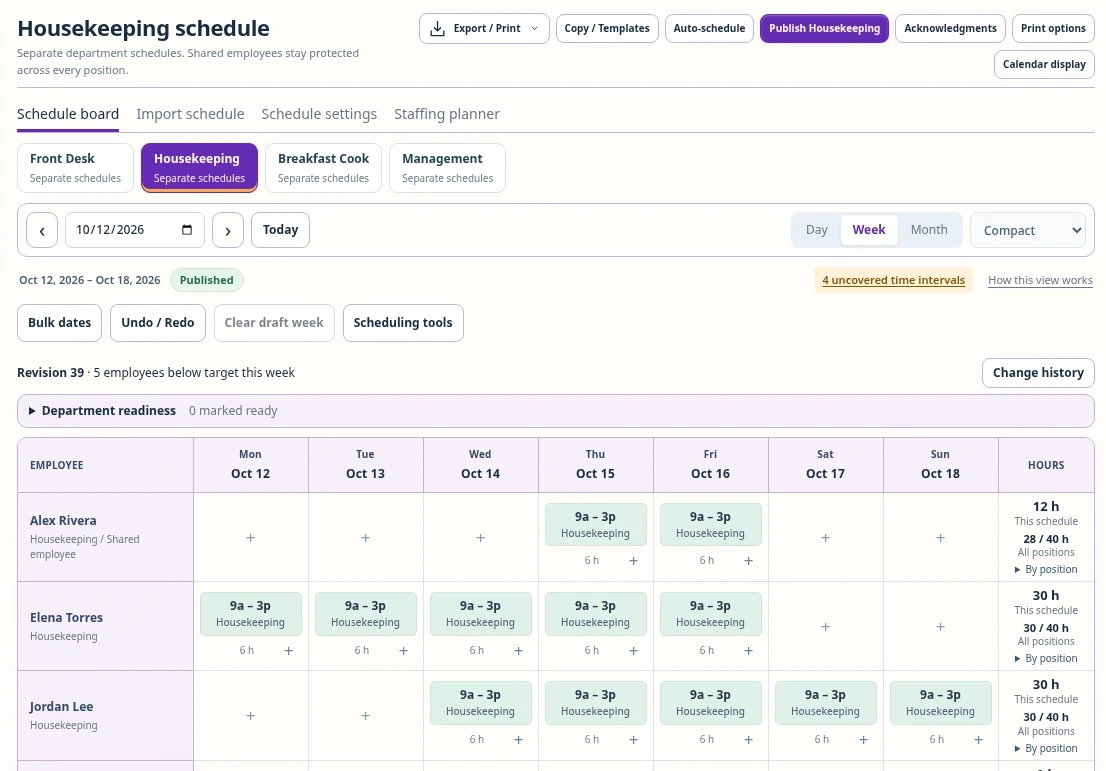Open Bulk dates
Image resolution: width=1106 pixels, height=771 pixels.
point(59,323)
